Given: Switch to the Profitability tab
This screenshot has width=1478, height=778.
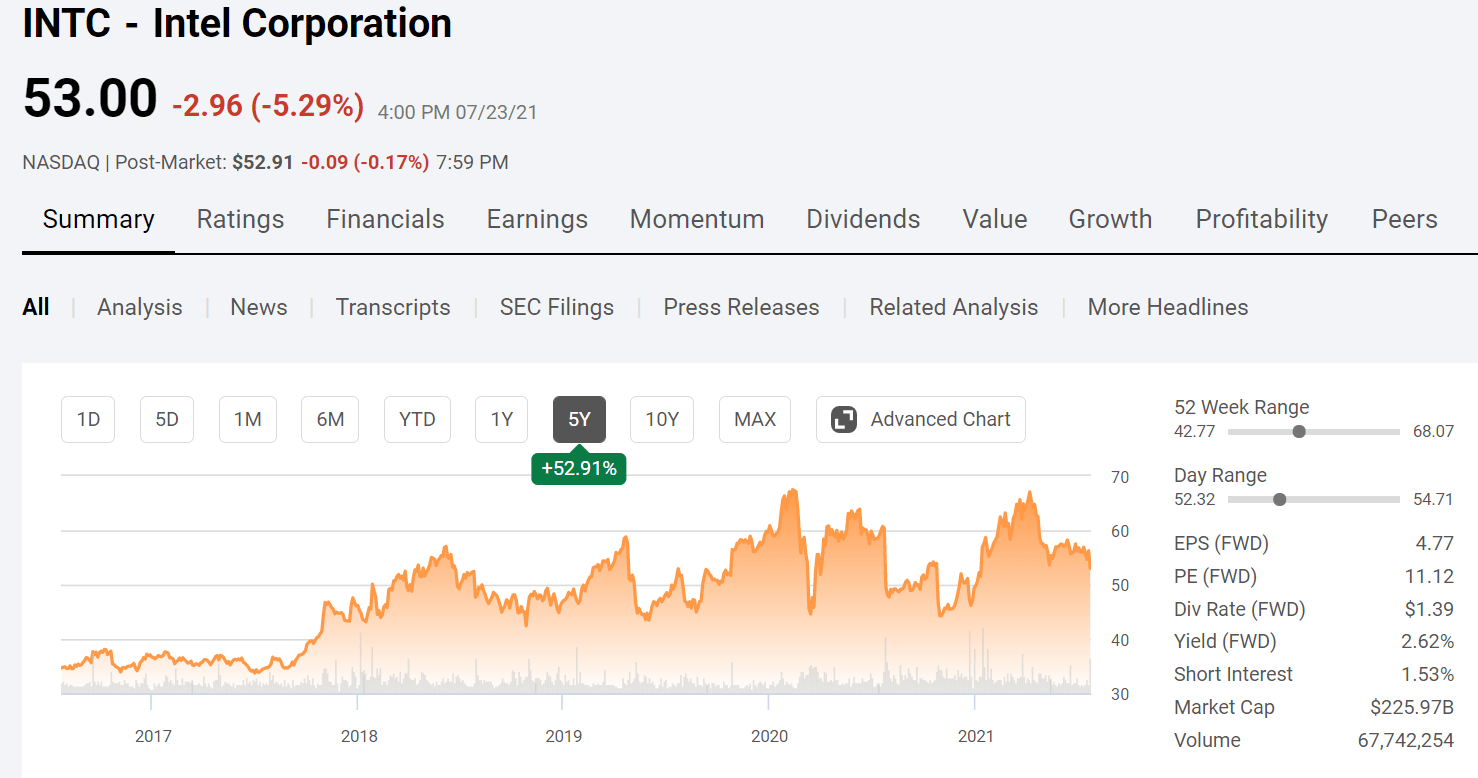Looking at the screenshot, I should pos(1261,219).
